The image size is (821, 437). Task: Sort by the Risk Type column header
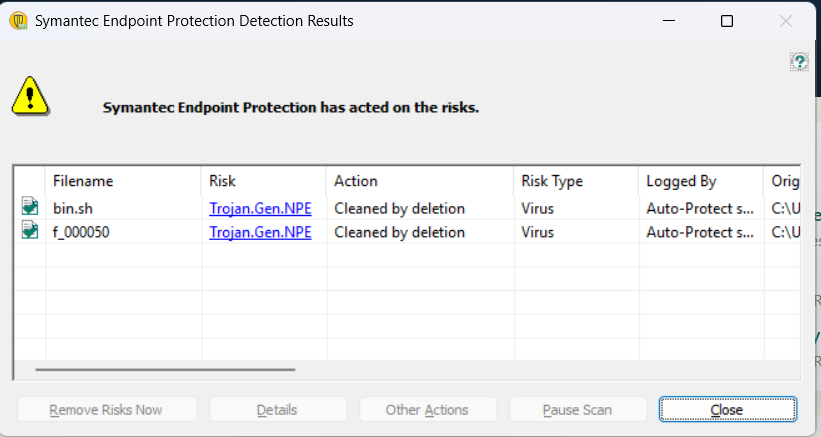575,181
